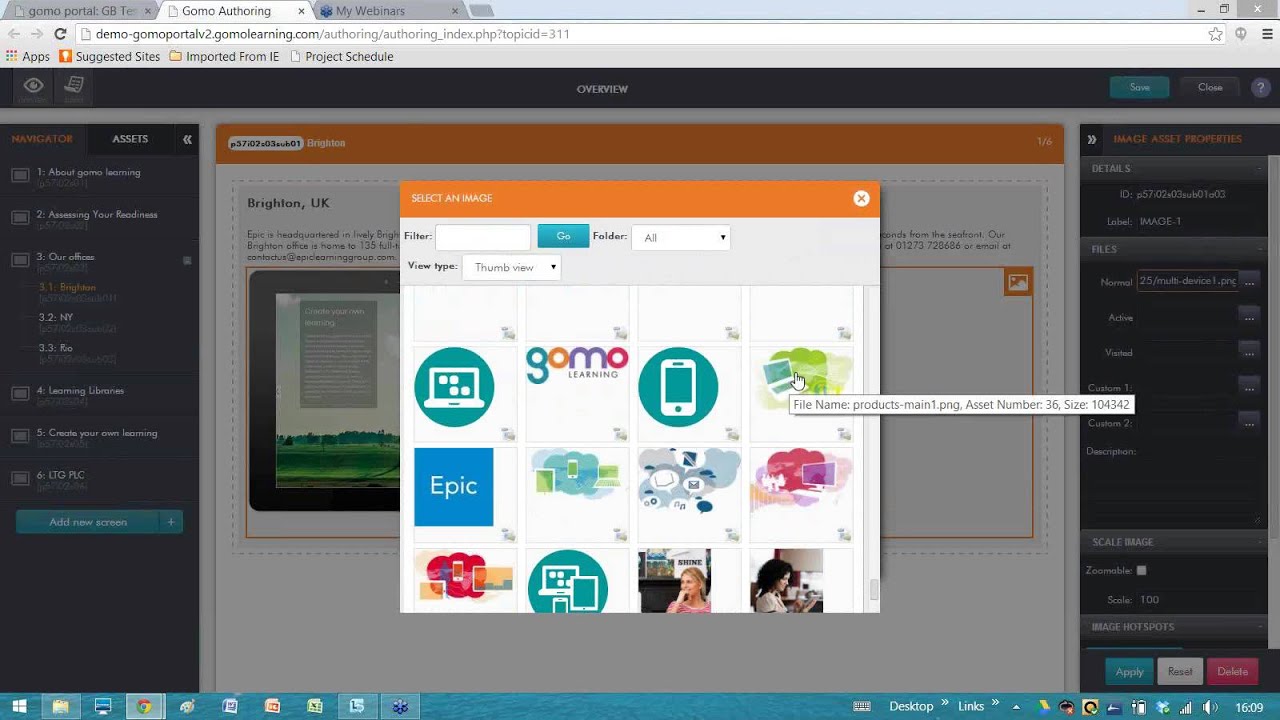Open the Imported From IE bookmarks folder
The image size is (1280, 720).
pyautogui.click(x=225, y=57)
